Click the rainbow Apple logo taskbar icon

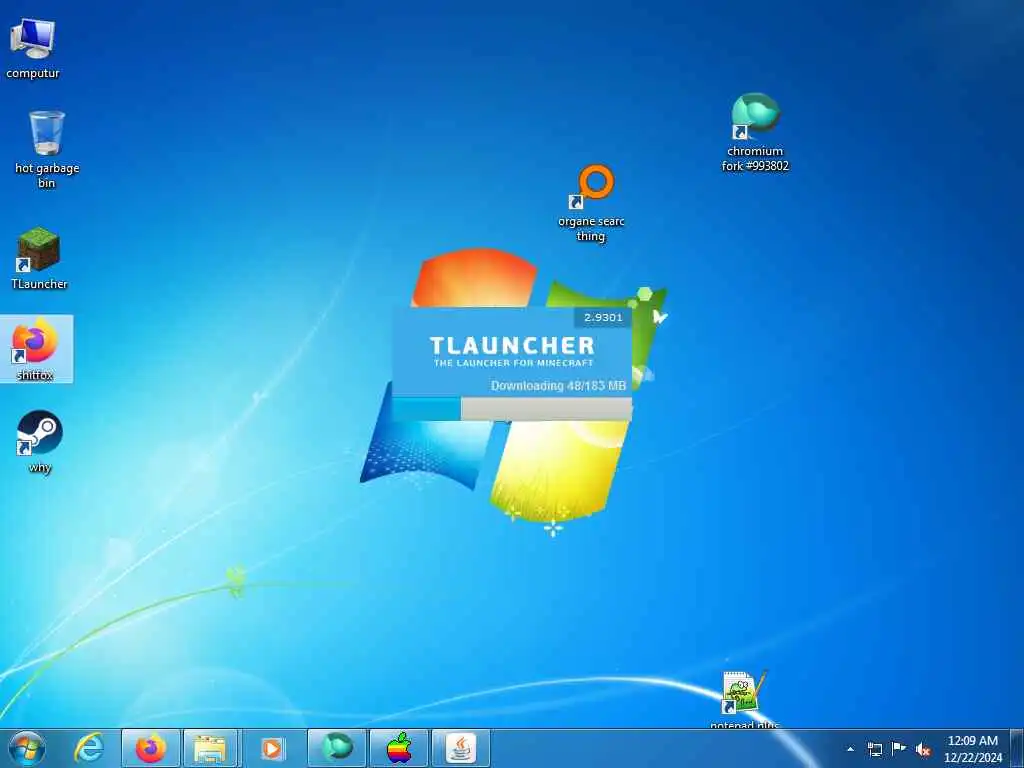[x=398, y=748]
